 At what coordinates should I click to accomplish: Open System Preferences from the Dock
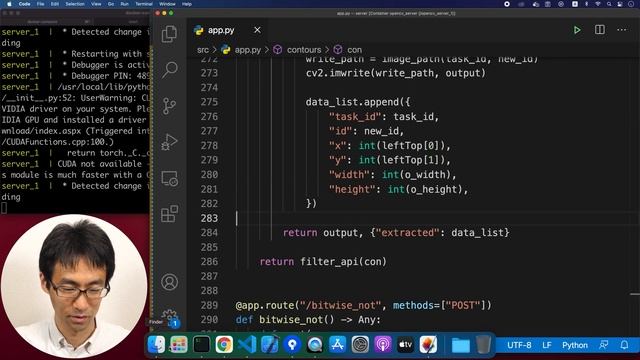click(360, 344)
